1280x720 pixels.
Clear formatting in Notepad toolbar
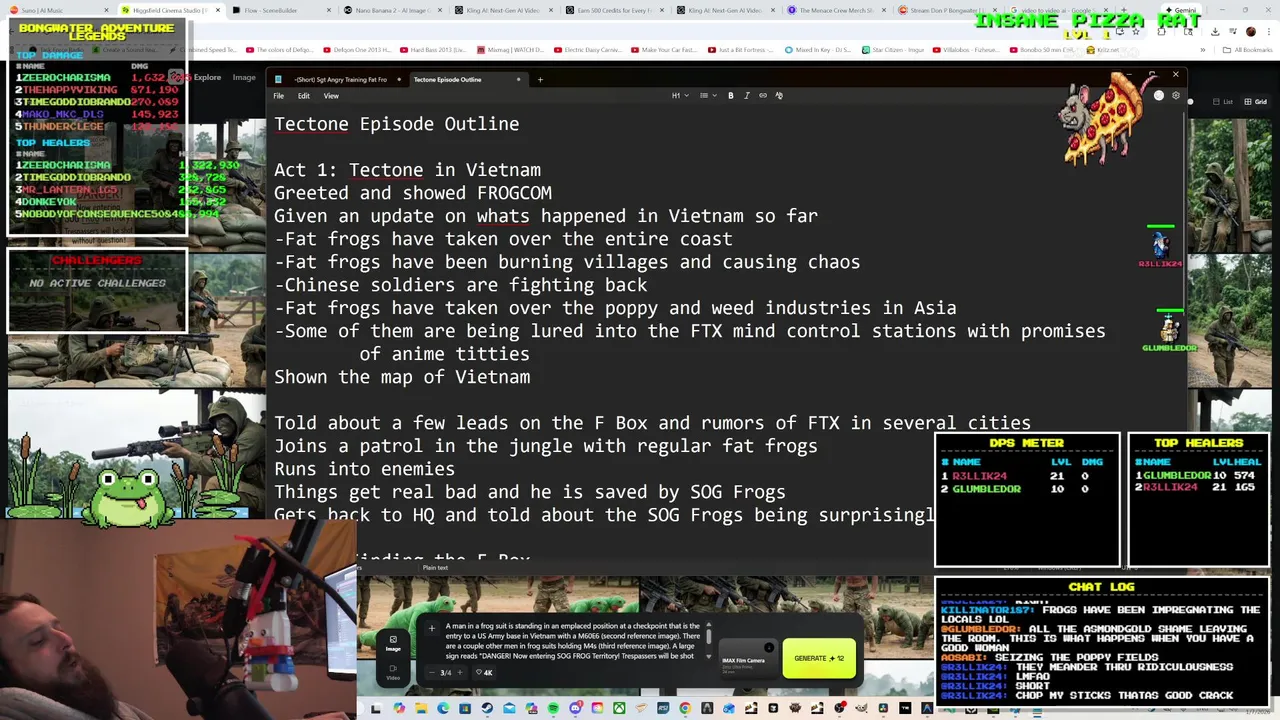[779, 95]
